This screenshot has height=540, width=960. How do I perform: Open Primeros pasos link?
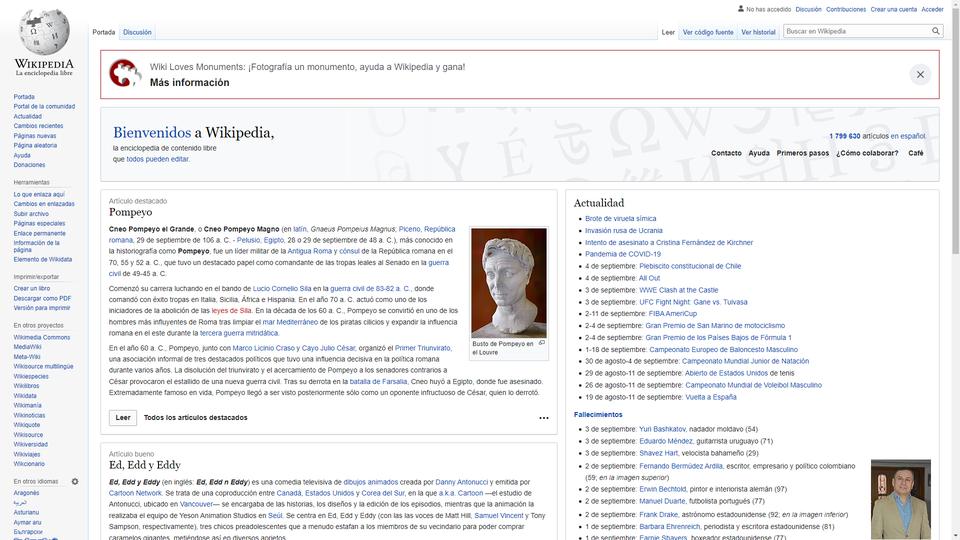pos(803,153)
